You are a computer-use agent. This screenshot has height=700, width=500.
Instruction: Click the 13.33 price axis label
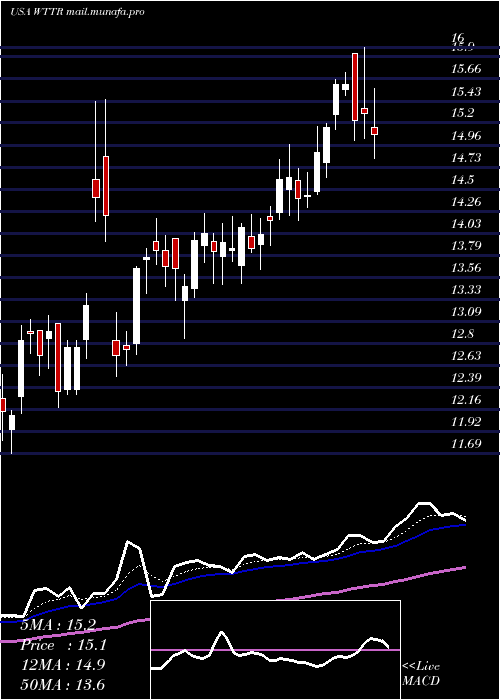[467, 290]
